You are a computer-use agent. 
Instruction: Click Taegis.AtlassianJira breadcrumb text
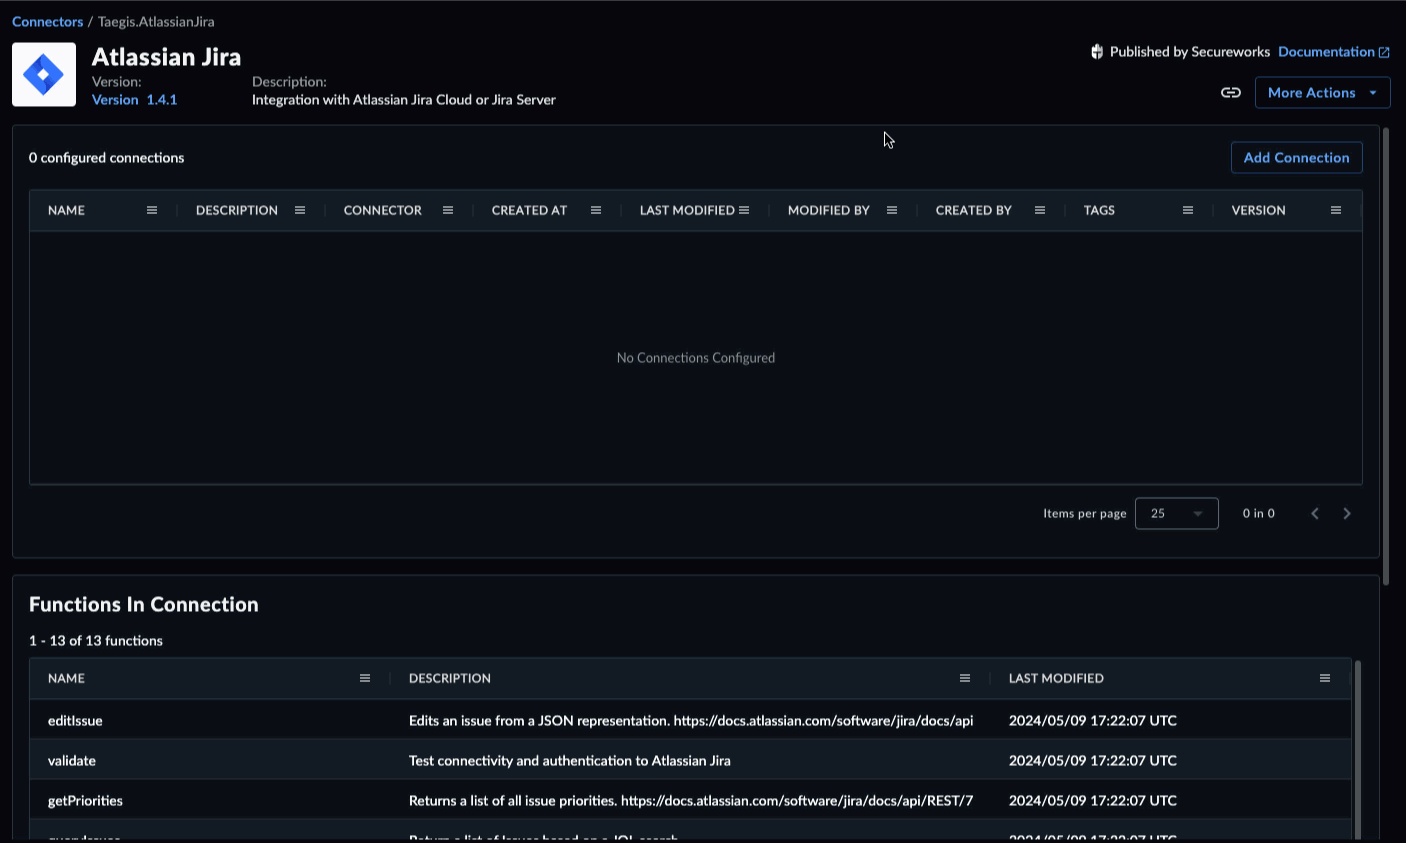click(x=156, y=21)
